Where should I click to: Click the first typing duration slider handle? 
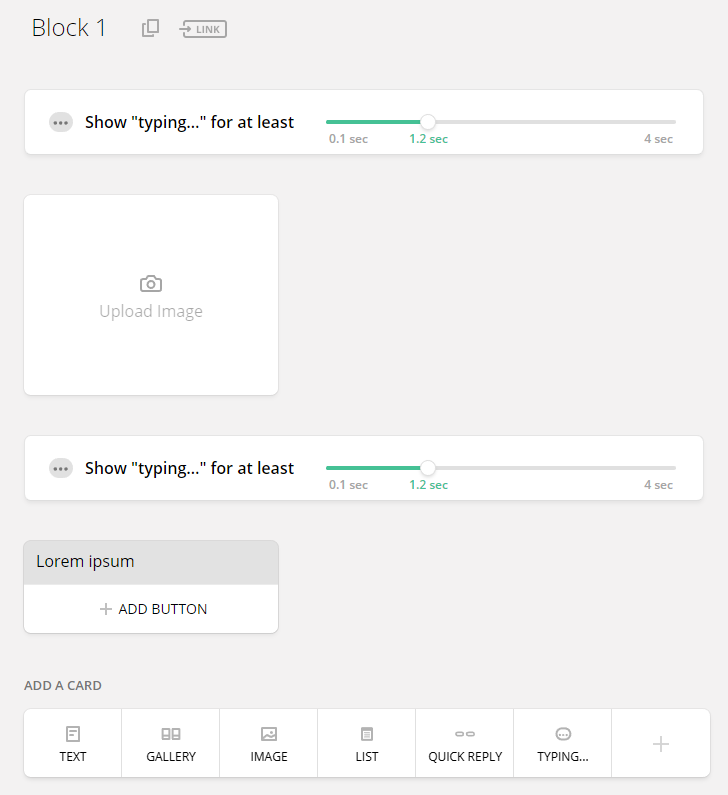click(428, 122)
